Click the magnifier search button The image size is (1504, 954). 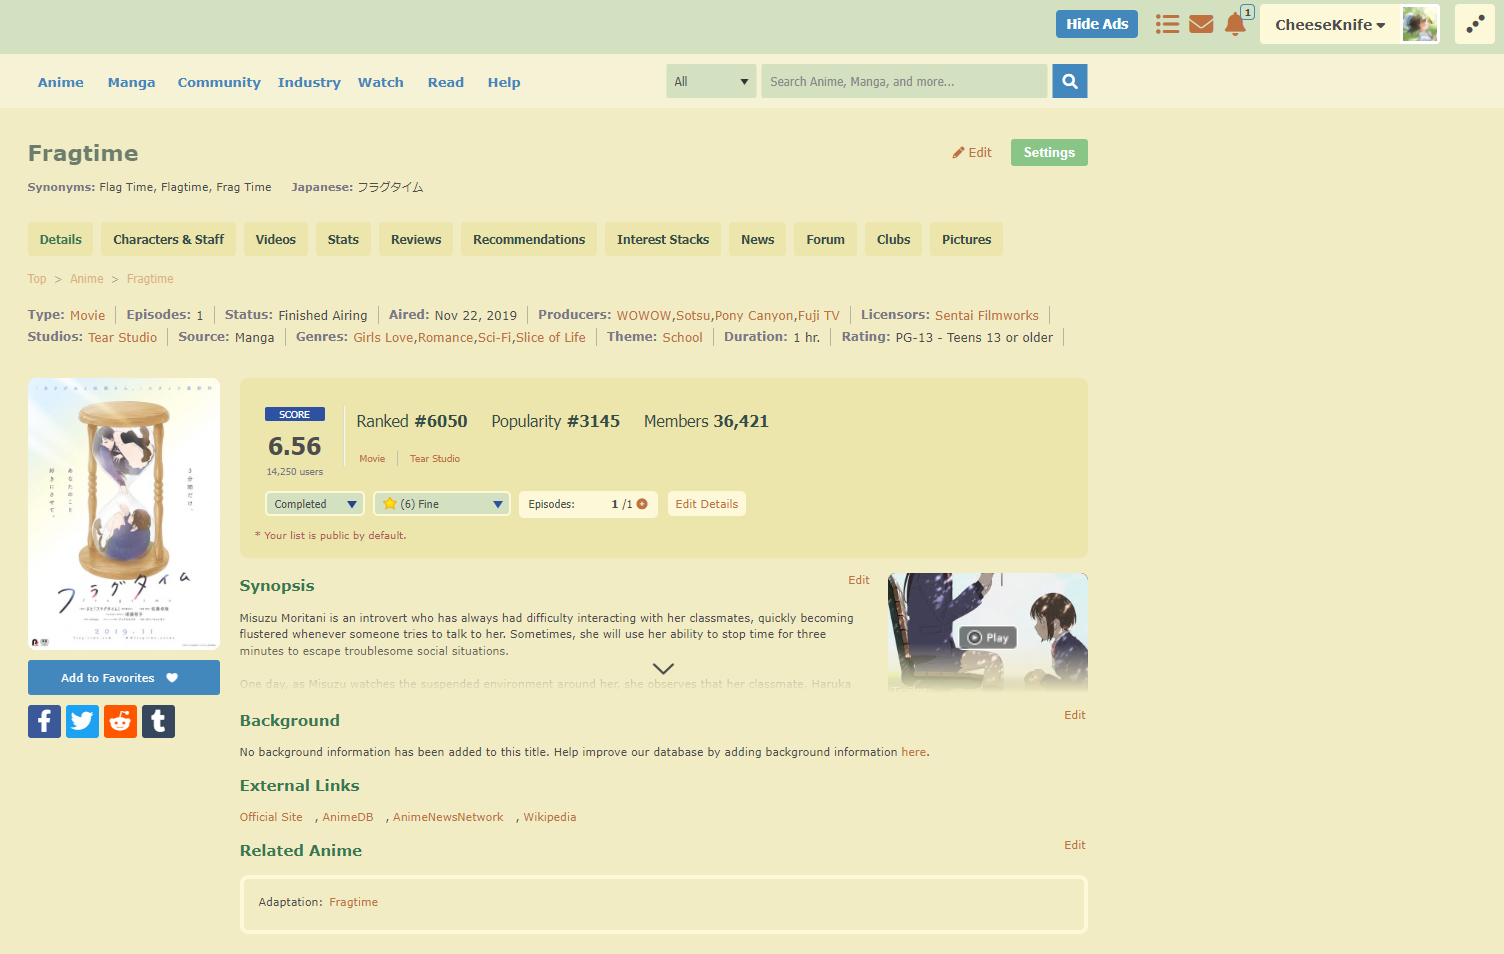(x=1069, y=82)
